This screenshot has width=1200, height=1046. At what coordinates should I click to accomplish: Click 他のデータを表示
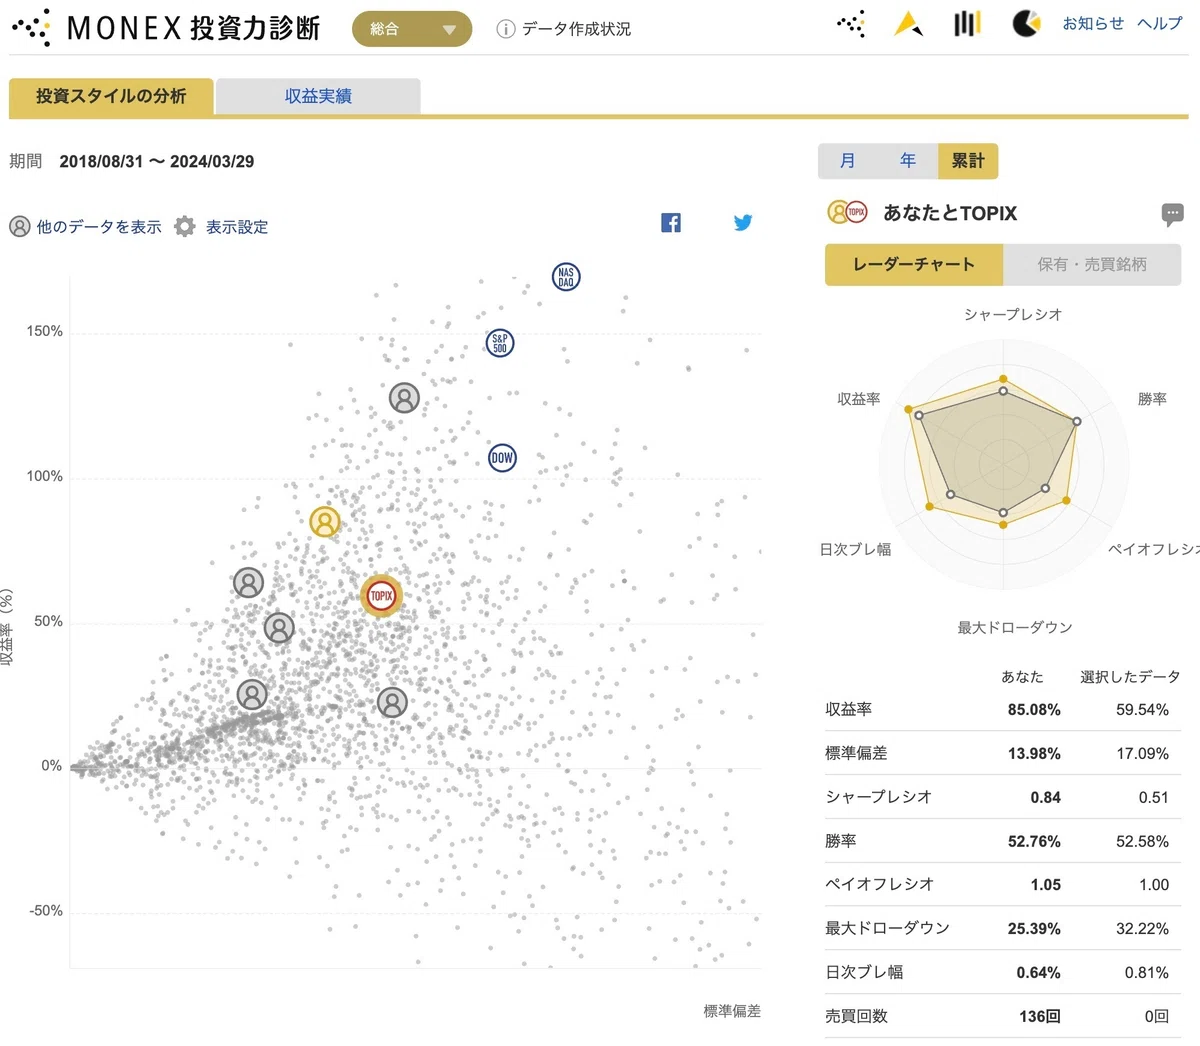pyautogui.click(x=86, y=227)
